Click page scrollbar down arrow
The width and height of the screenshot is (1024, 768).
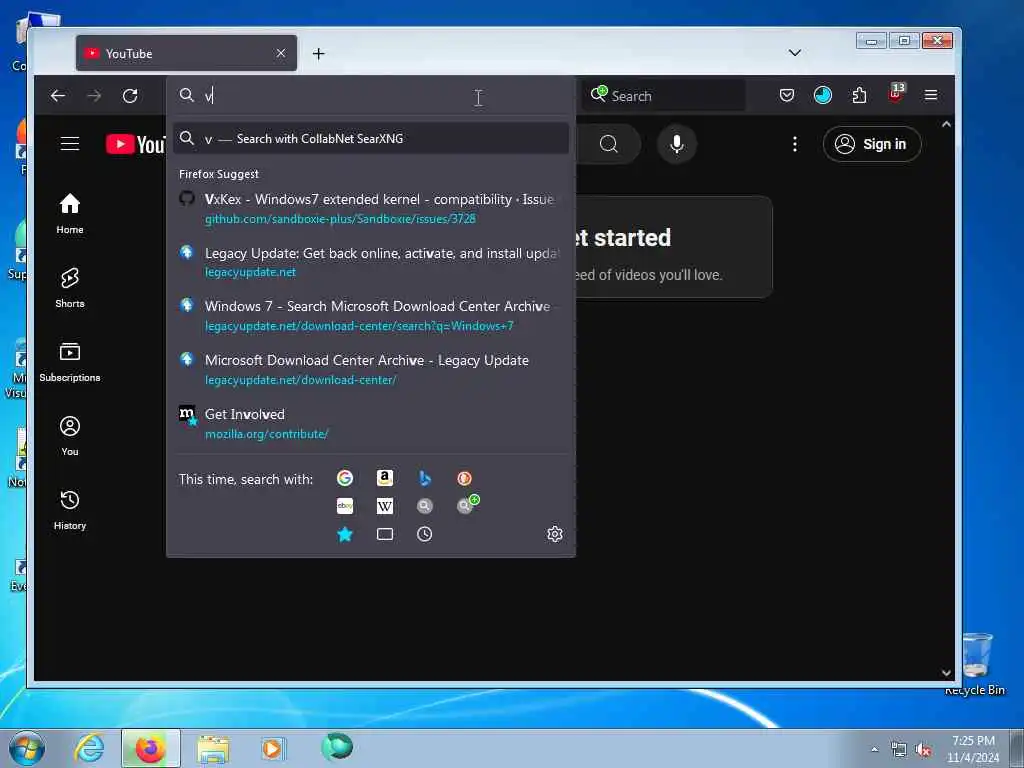coord(946,673)
